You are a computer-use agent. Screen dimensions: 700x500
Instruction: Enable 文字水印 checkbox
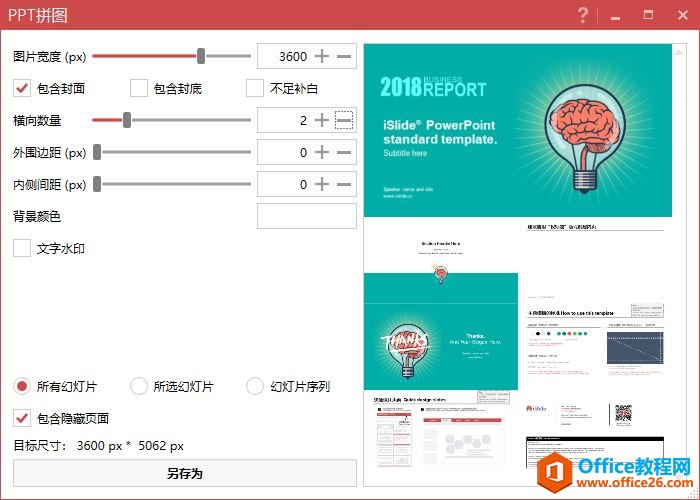22,248
